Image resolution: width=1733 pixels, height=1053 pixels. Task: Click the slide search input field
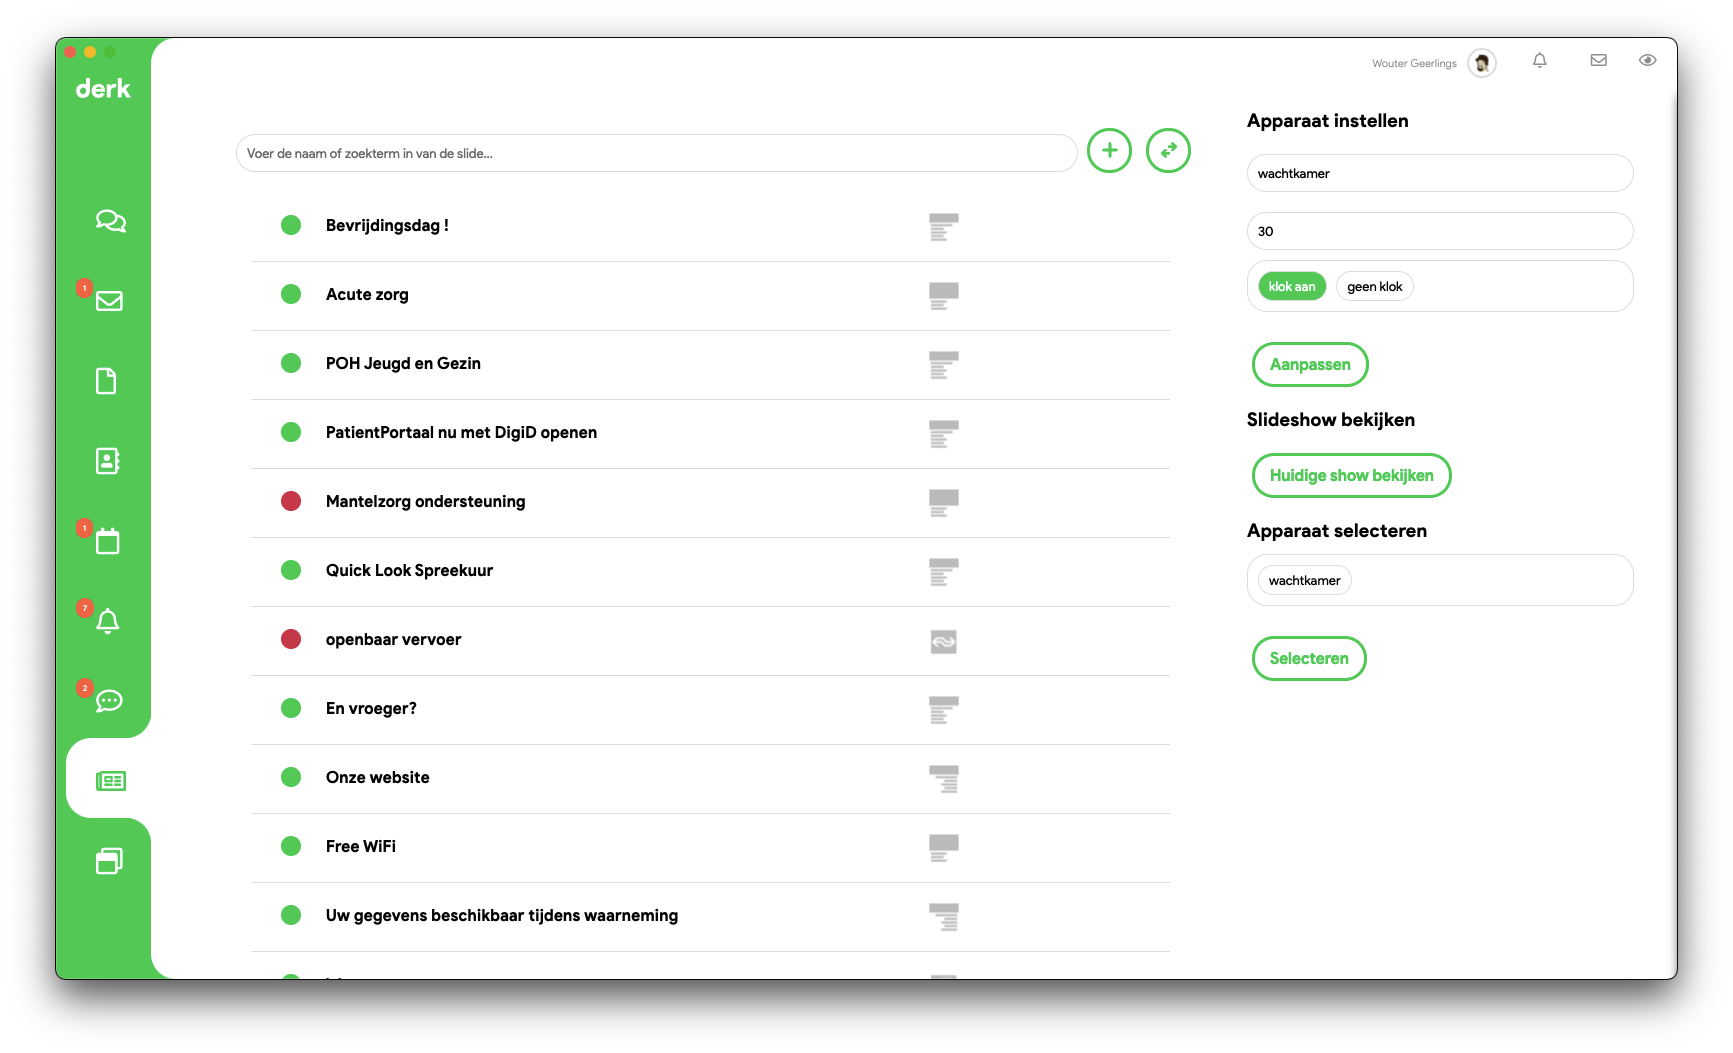(656, 153)
